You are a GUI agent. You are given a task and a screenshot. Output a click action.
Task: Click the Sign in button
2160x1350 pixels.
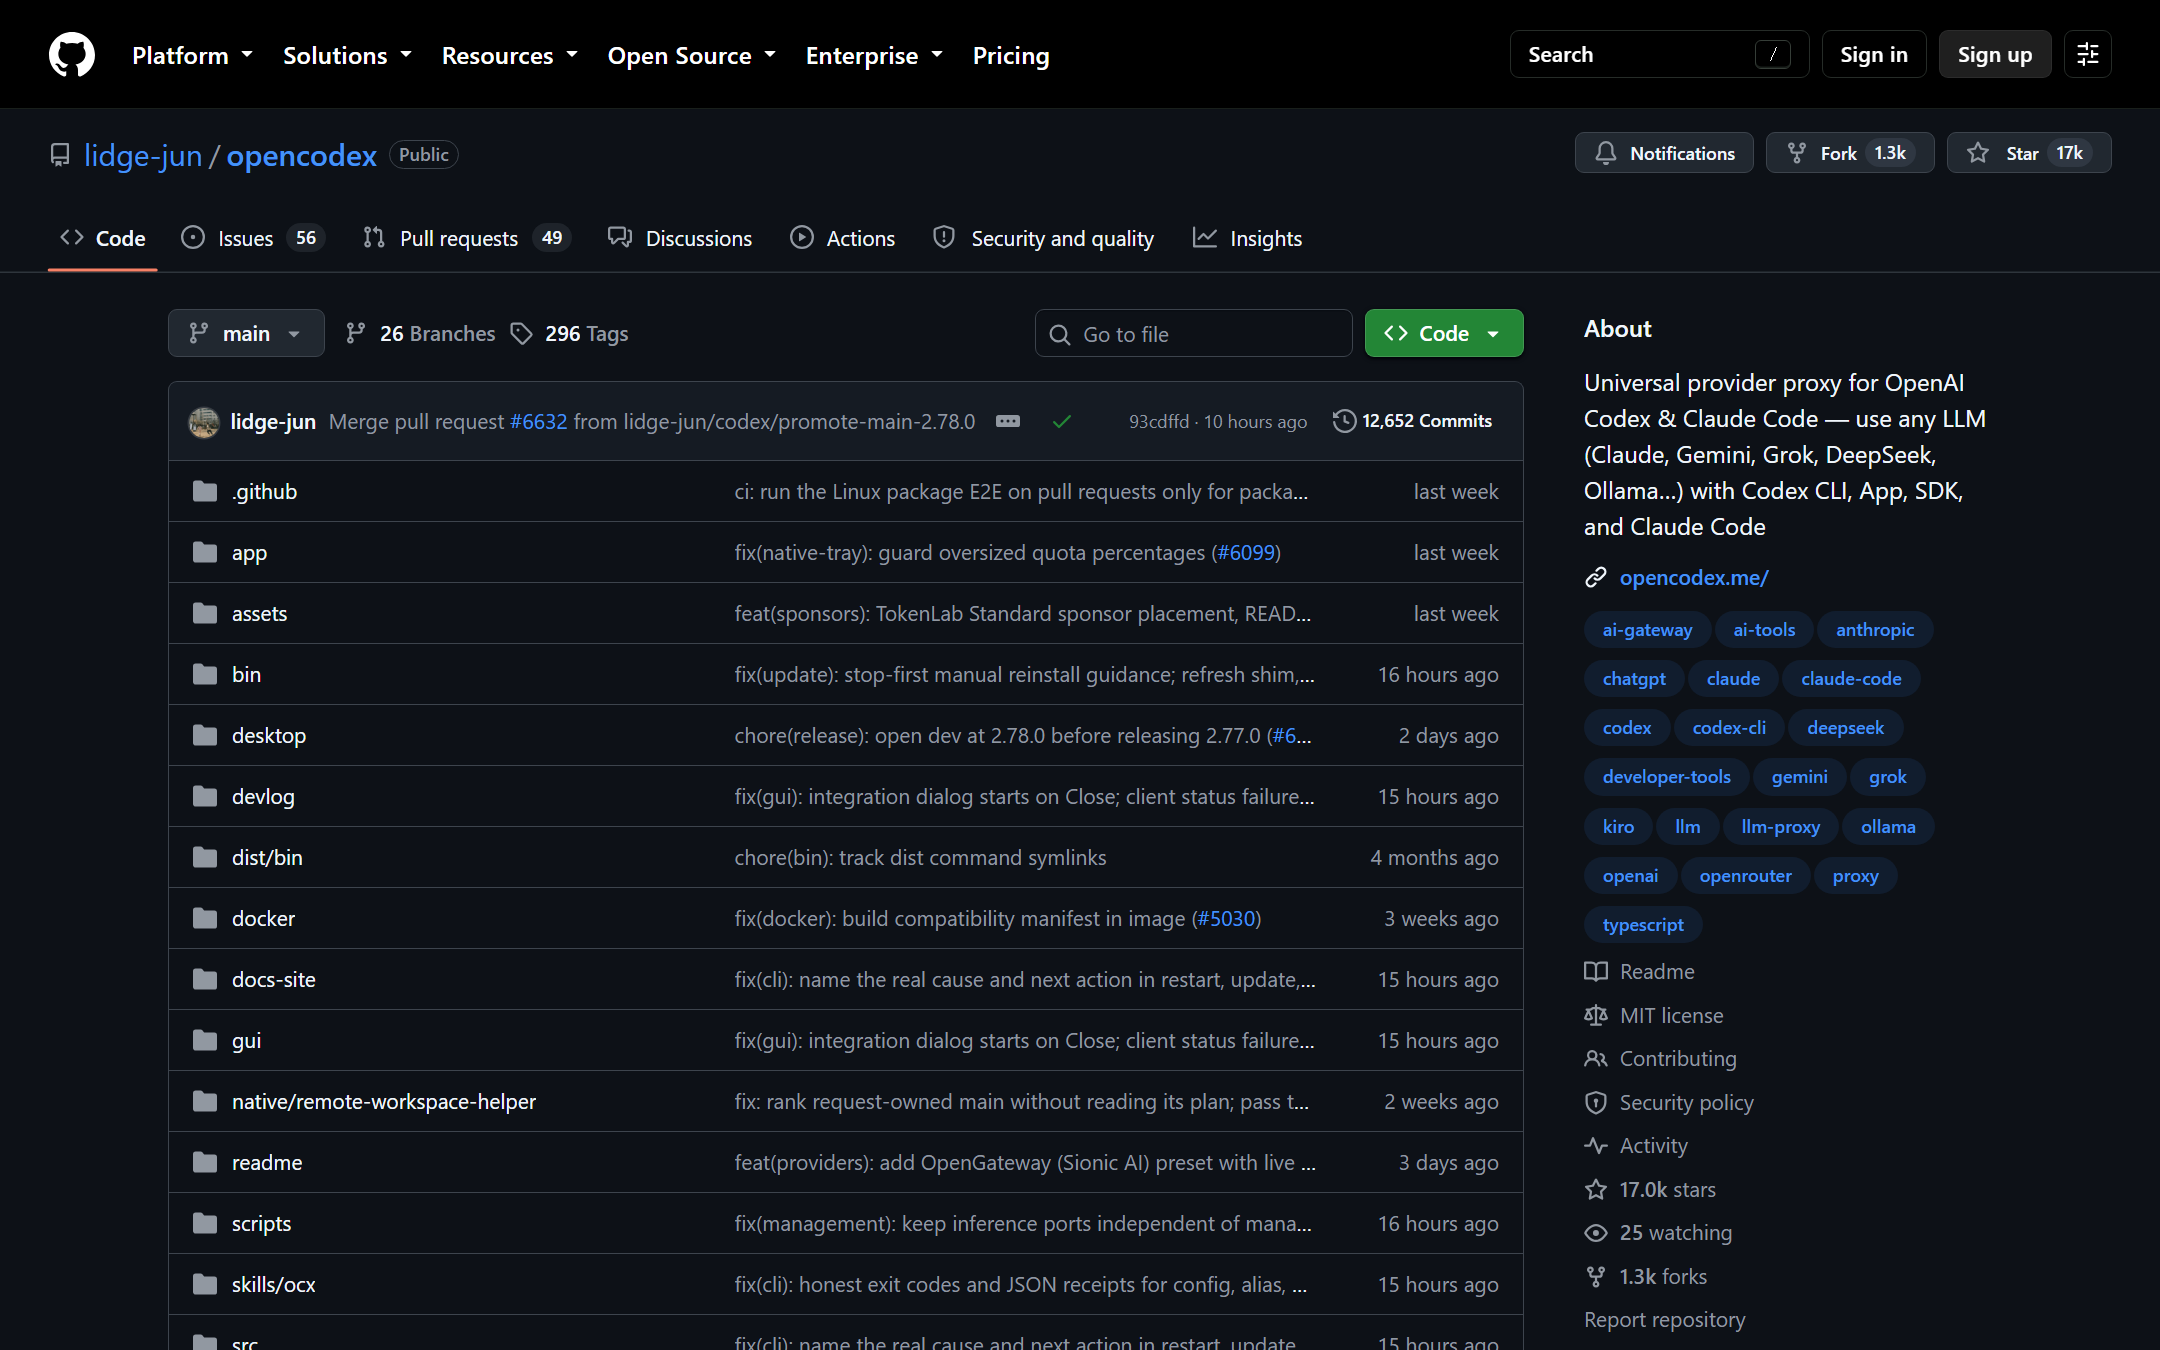(x=1874, y=54)
